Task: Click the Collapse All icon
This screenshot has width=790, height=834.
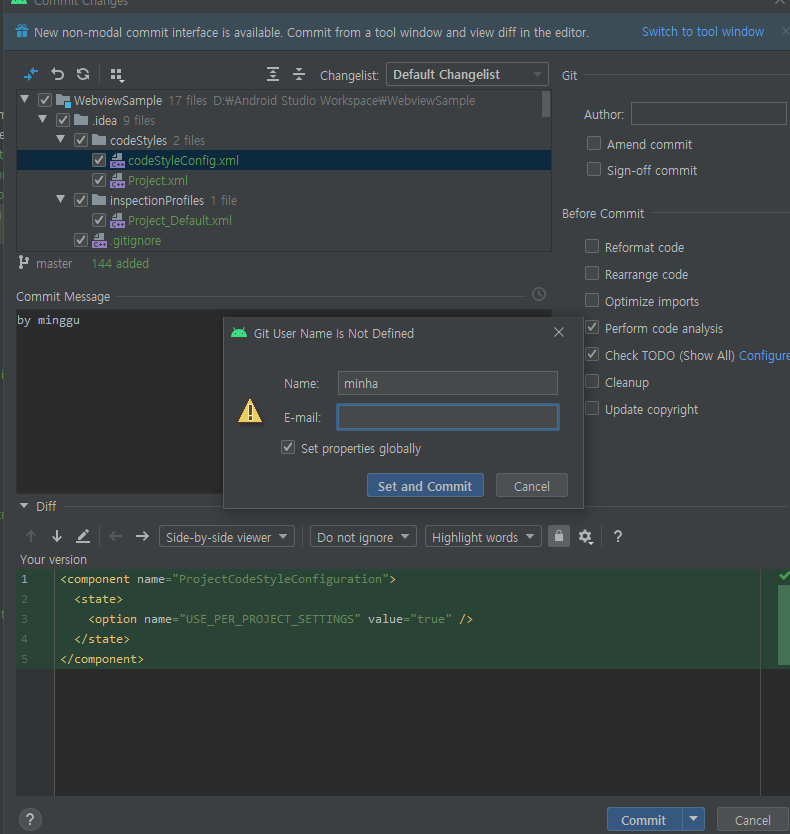Action: 299,74
